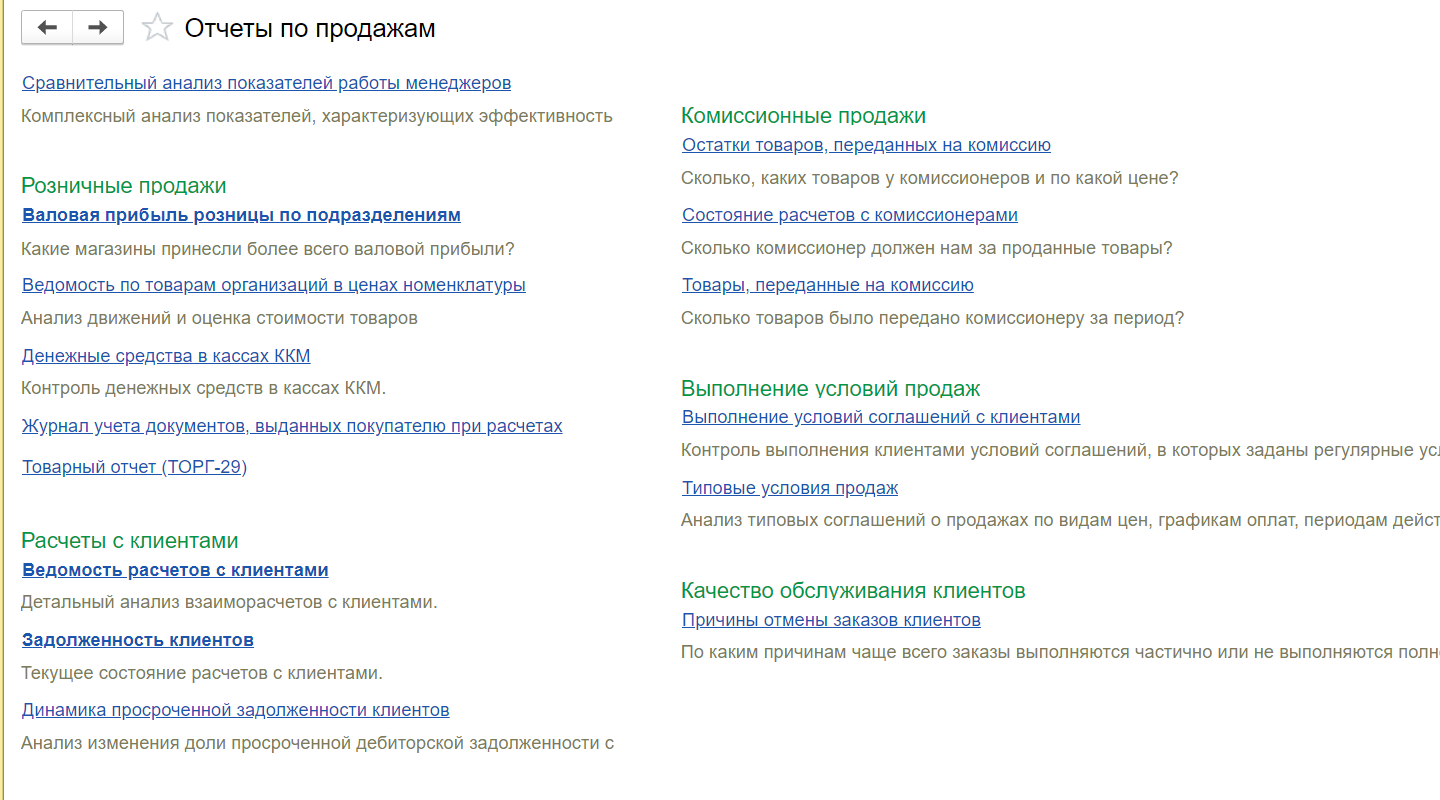Open Типовые условия продаж report
Screen dimensions: 1440x800
pyautogui.click(x=789, y=488)
